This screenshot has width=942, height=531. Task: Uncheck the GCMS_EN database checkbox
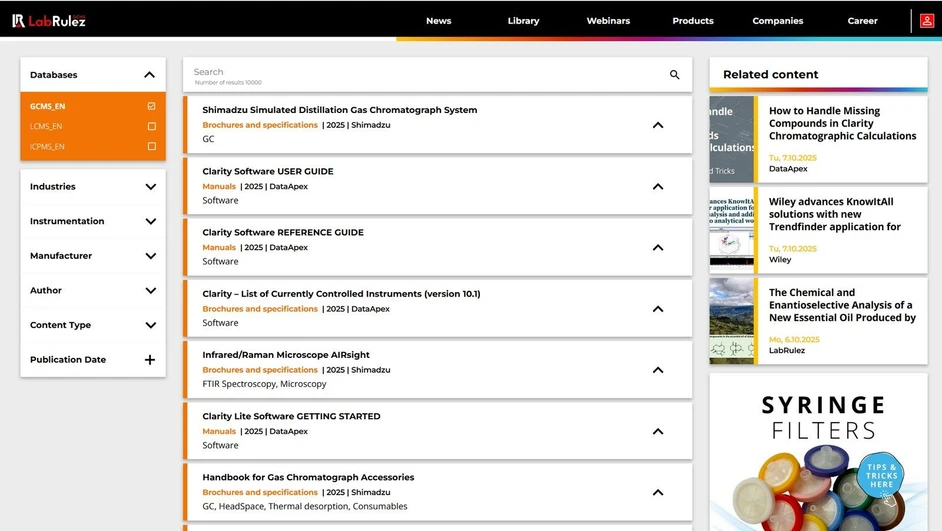tap(151, 106)
